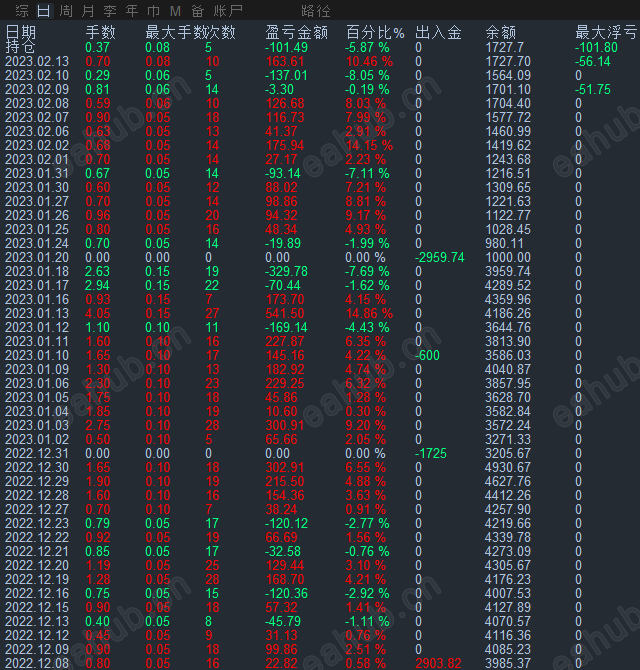Switch to the 账户 account tab
640x670 pixels.
228,11
